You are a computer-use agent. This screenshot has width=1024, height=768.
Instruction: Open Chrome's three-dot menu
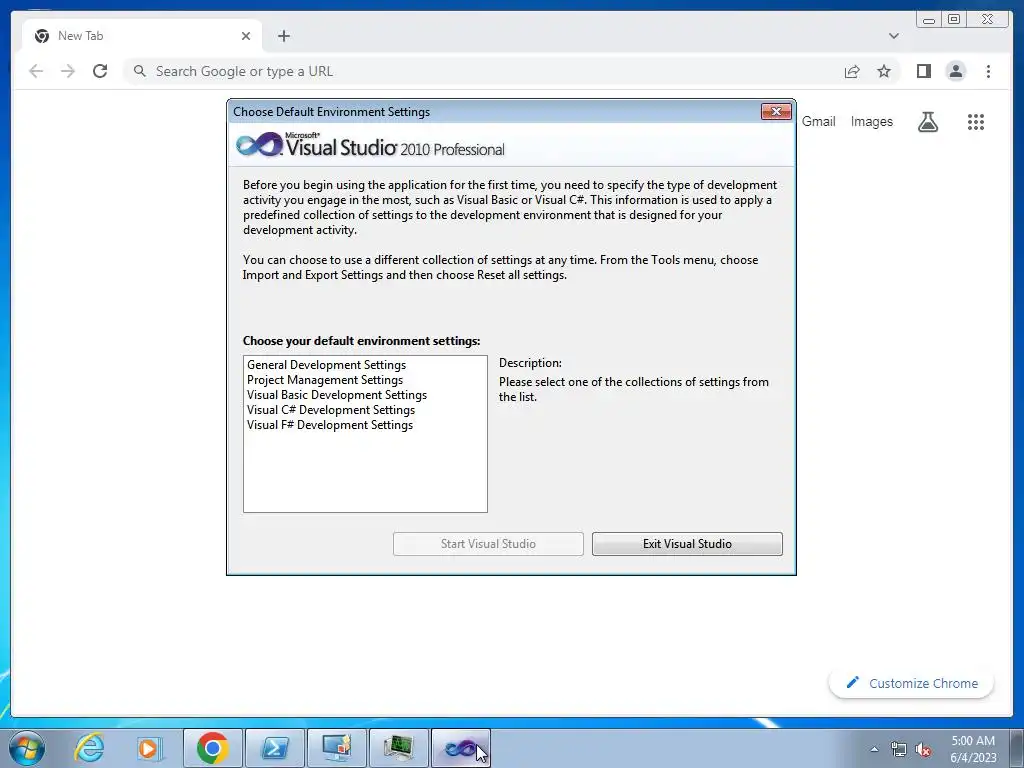pyautogui.click(x=988, y=71)
